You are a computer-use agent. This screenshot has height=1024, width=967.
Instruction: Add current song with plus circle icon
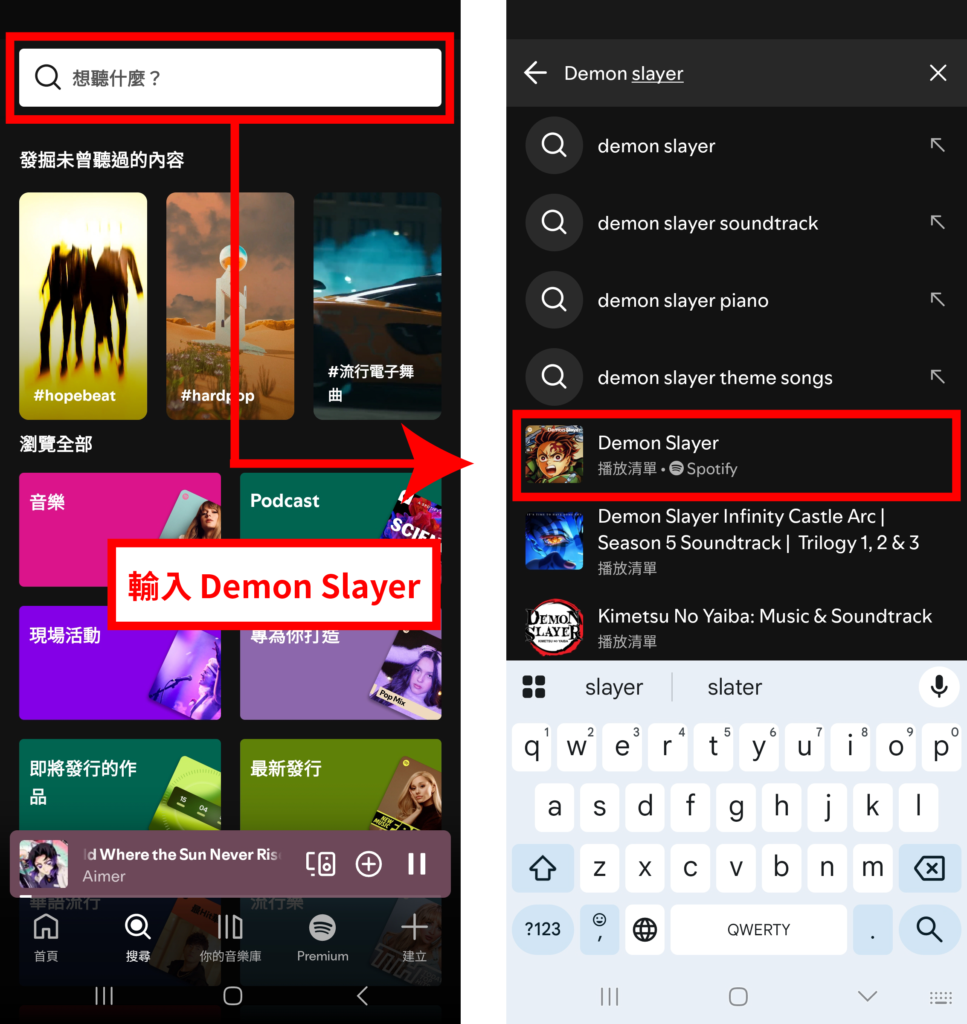click(369, 864)
